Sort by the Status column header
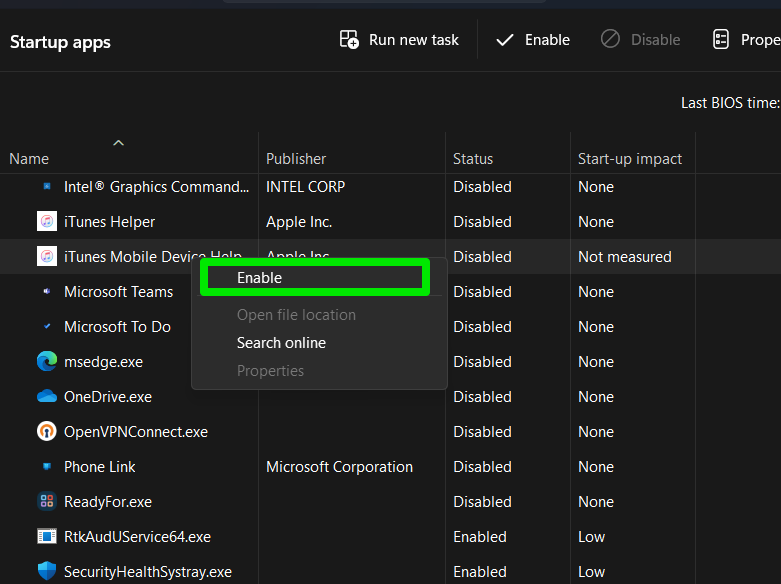Viewport: 781px width, 584px height. [473, 158]
